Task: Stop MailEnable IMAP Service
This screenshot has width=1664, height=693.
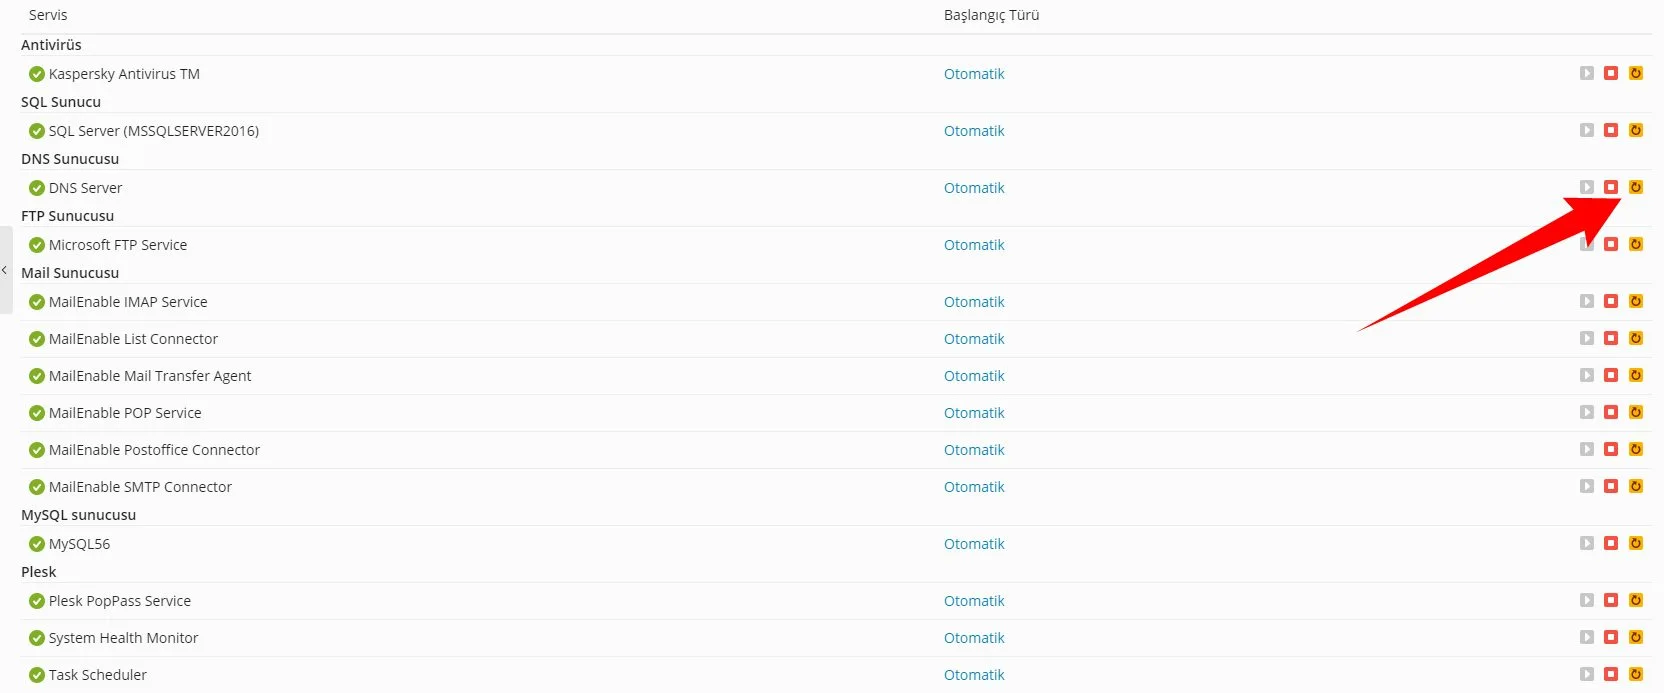Action: point(1610,301)
